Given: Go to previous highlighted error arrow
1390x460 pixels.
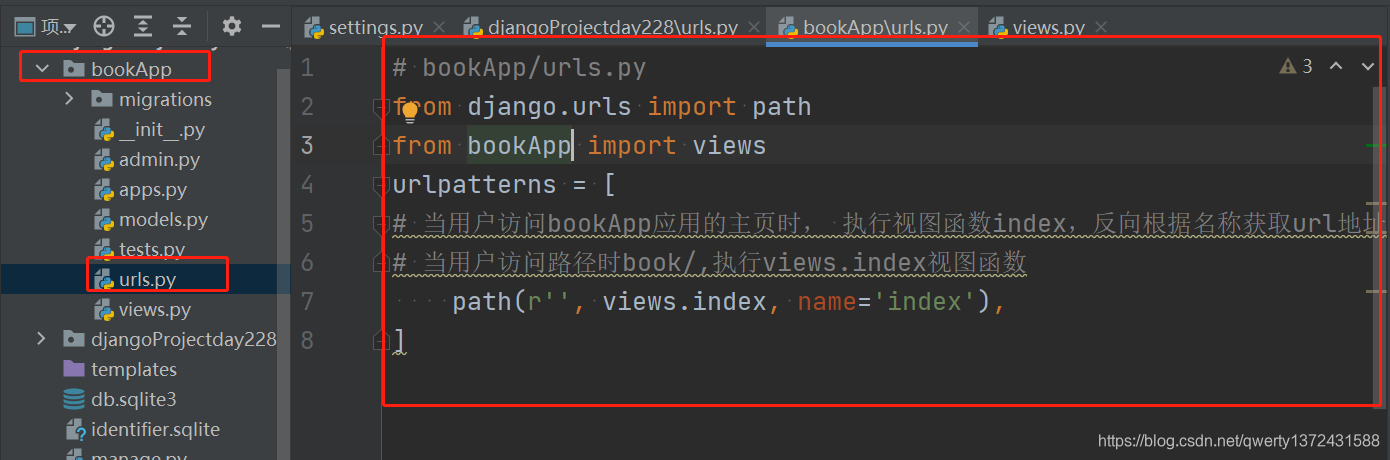Looking at the screenshot, I should [x=1336, y=67].
